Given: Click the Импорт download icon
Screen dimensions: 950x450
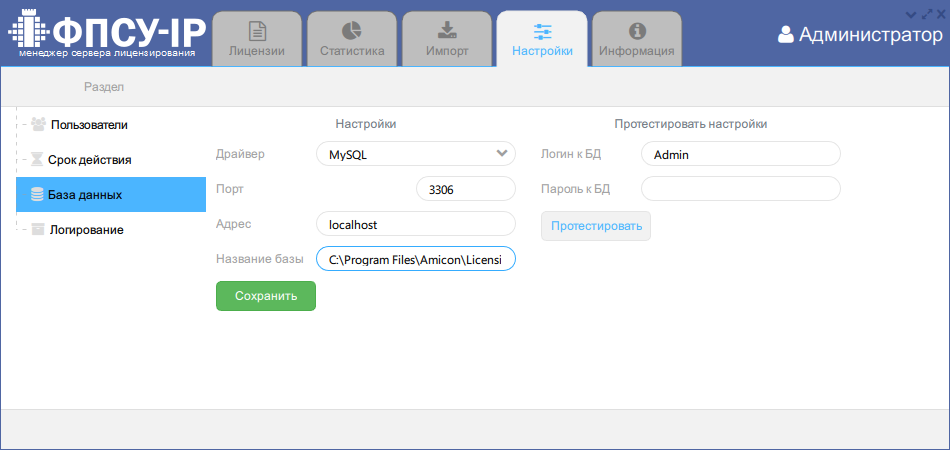Looking at the screenshot, I should pyautogui.click(x=447, y=31).
